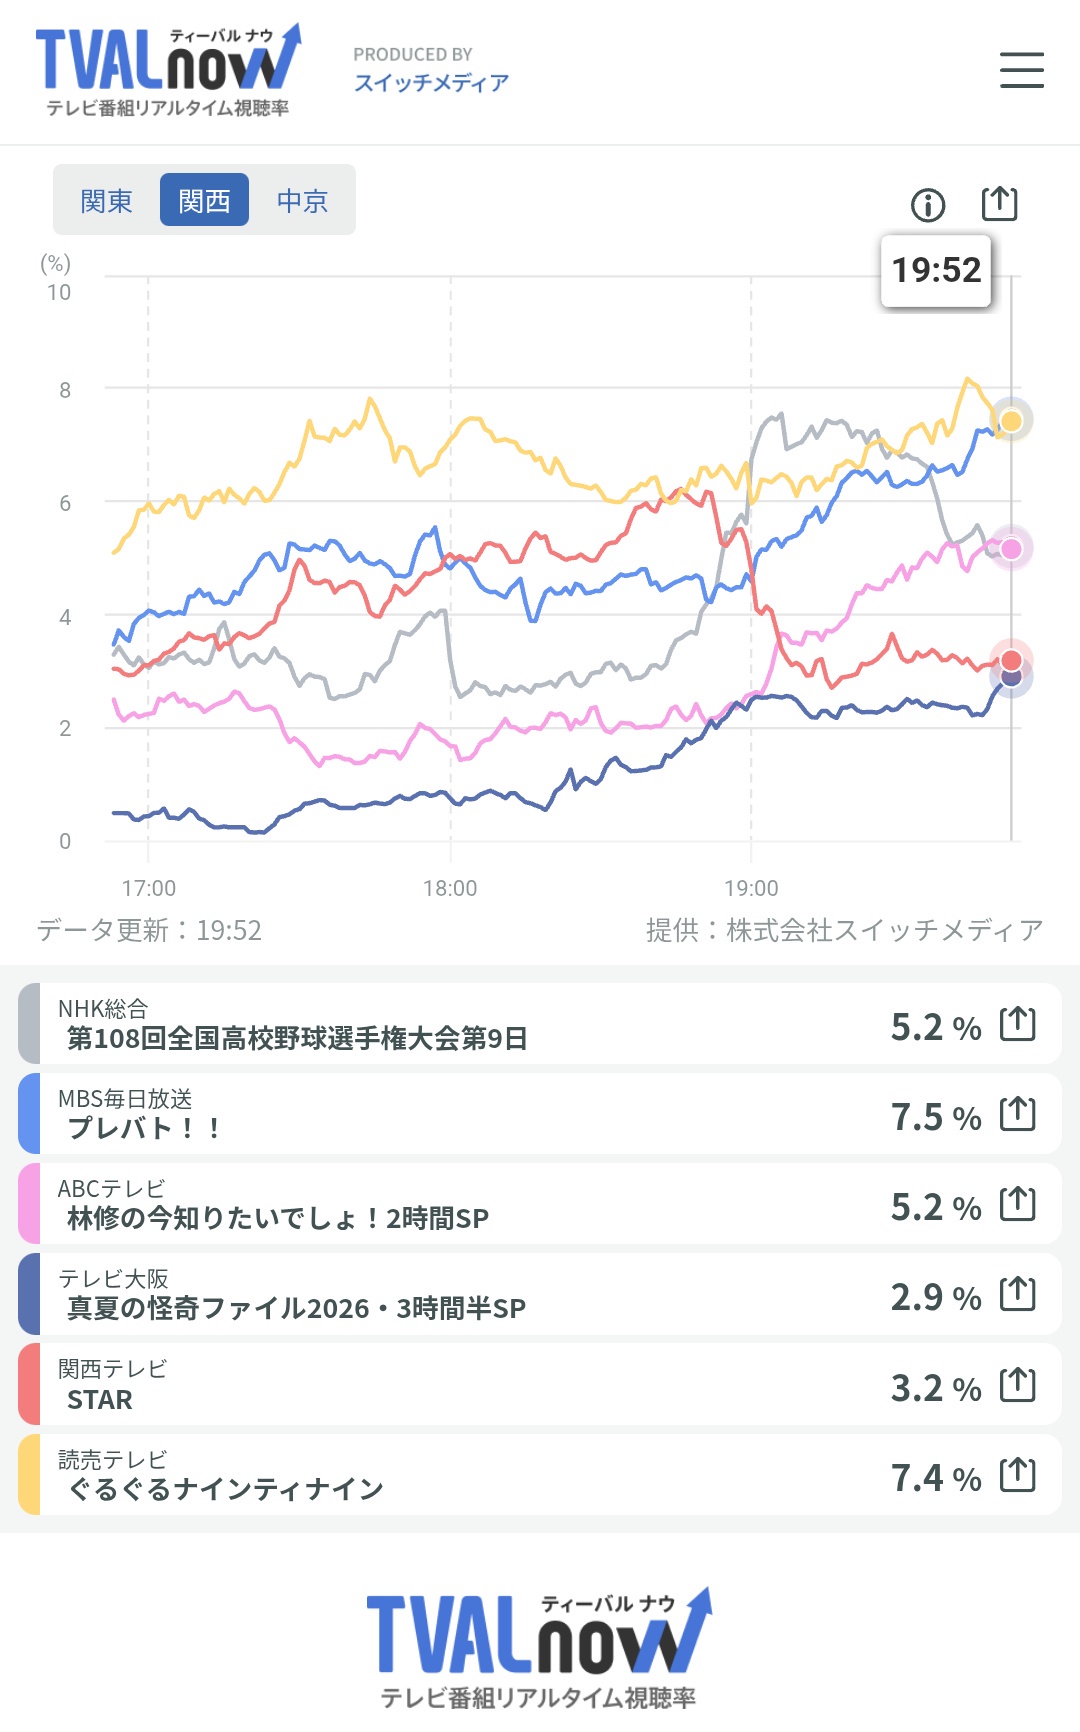Share the NHK総合 rating row
1080x1732 pixels.
pyautogui.click(x=1018, y=1024)
